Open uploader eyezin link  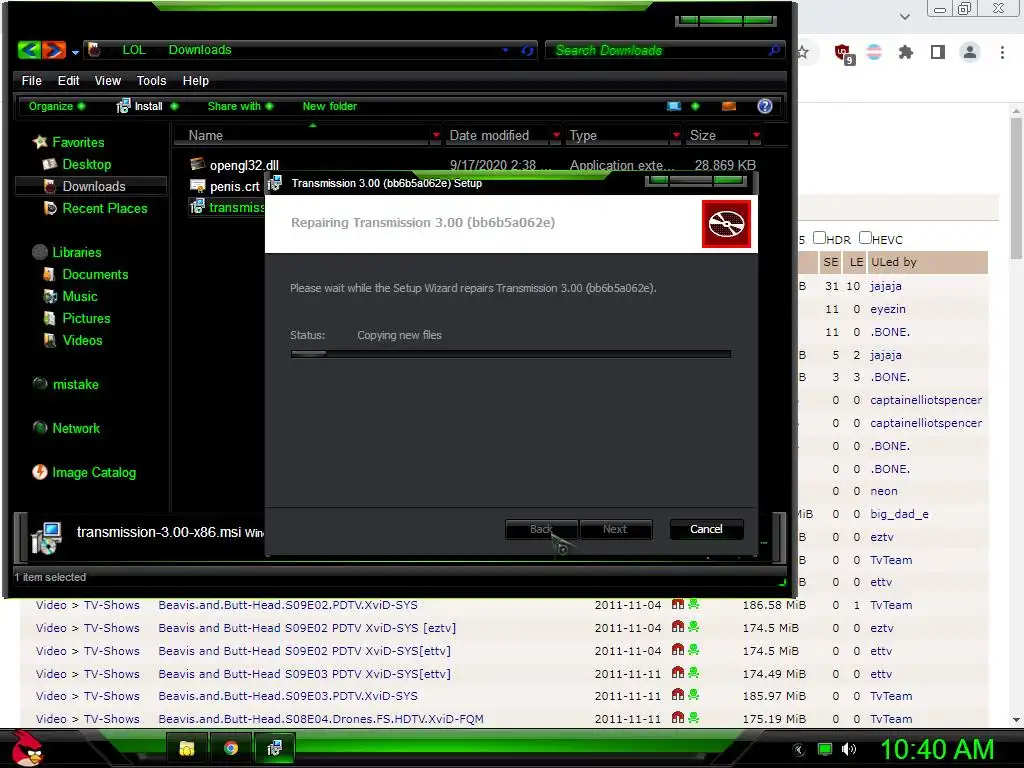pyautogui.click(x=888, y=309)
